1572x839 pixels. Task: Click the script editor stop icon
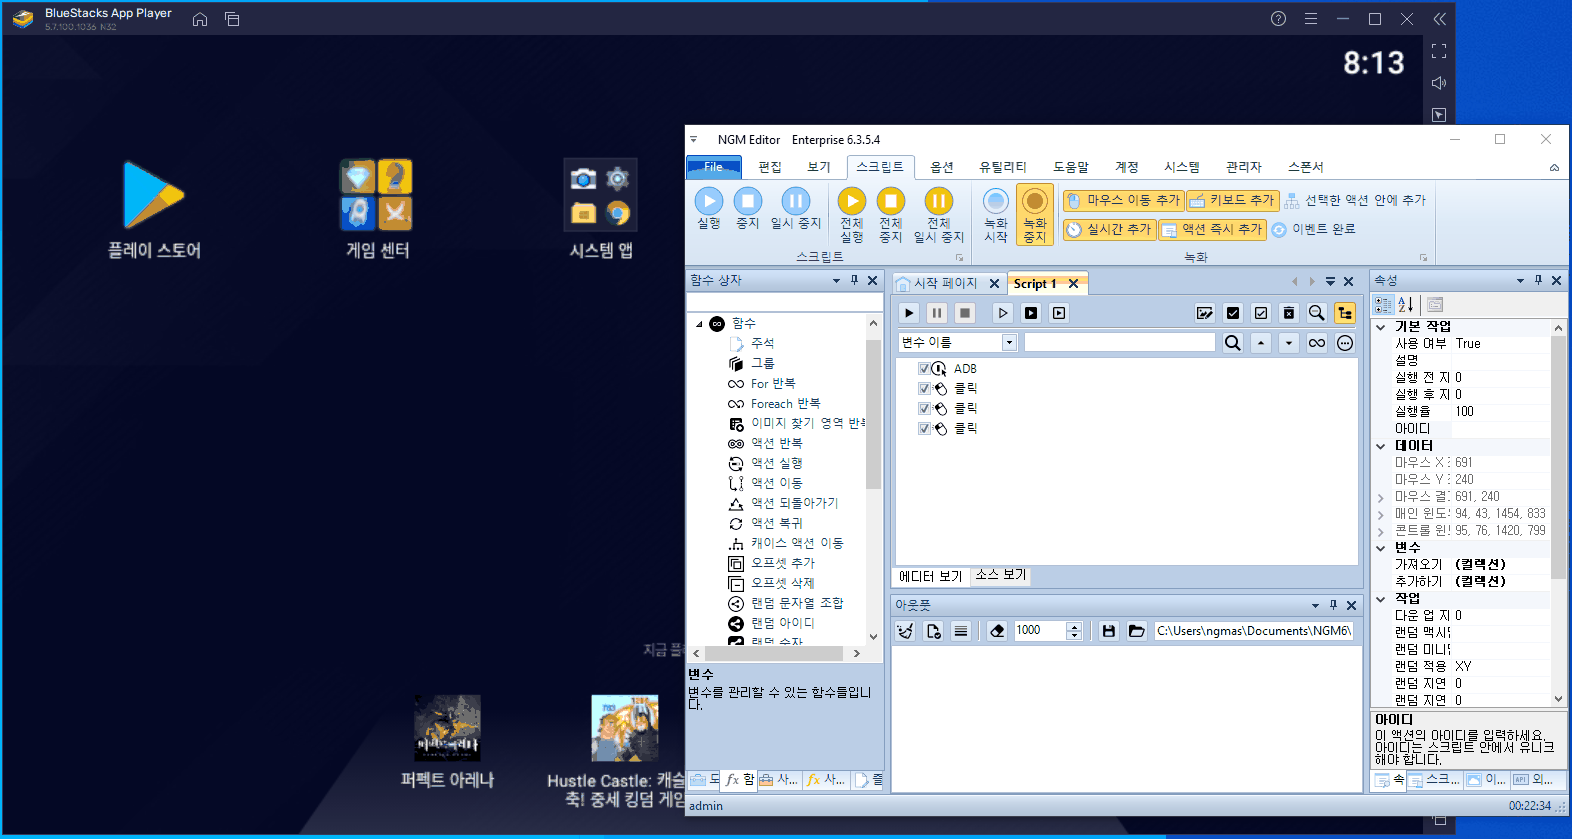[965, 313]
